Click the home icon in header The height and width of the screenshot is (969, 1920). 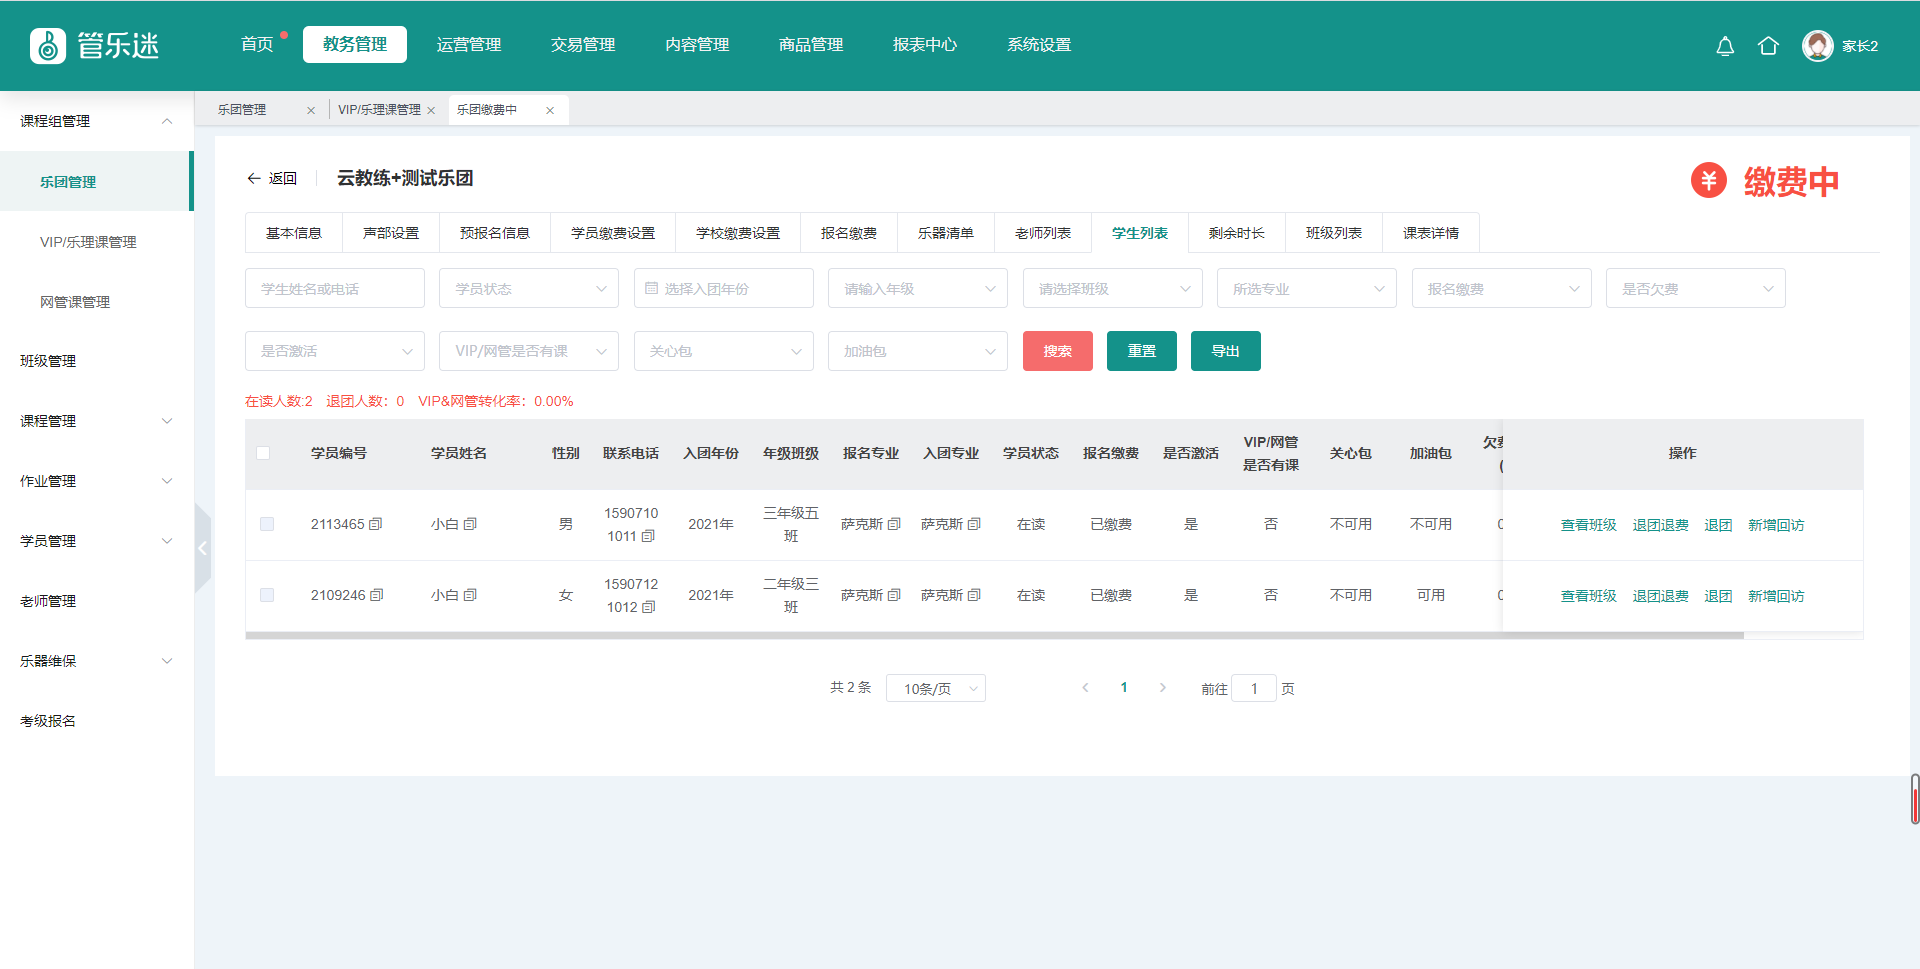pyautogui.click(x=1768, y=46)
